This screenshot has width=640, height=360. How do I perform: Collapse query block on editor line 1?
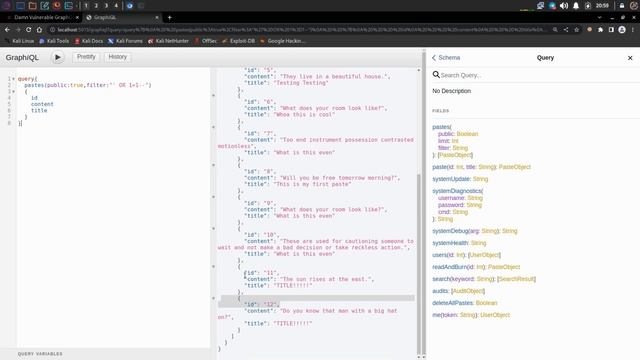13,79
